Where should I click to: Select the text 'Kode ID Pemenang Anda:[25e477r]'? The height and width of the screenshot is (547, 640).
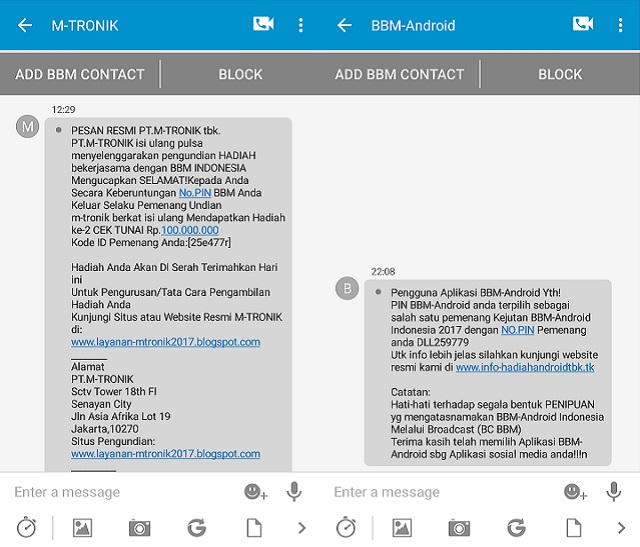point(151,242)
